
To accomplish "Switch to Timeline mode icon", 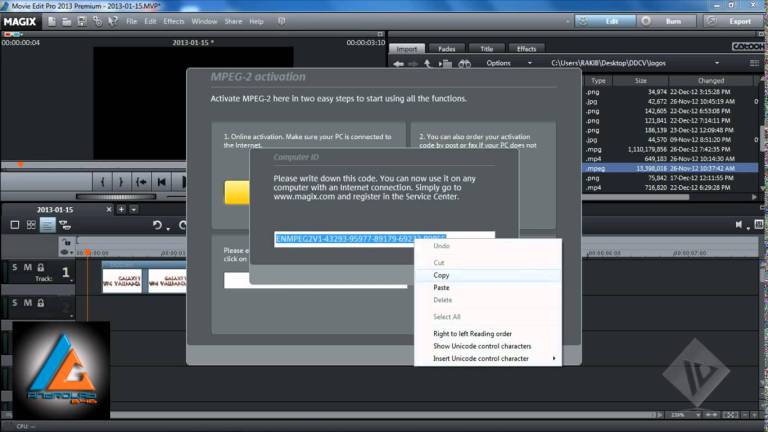I will (48, 225).
